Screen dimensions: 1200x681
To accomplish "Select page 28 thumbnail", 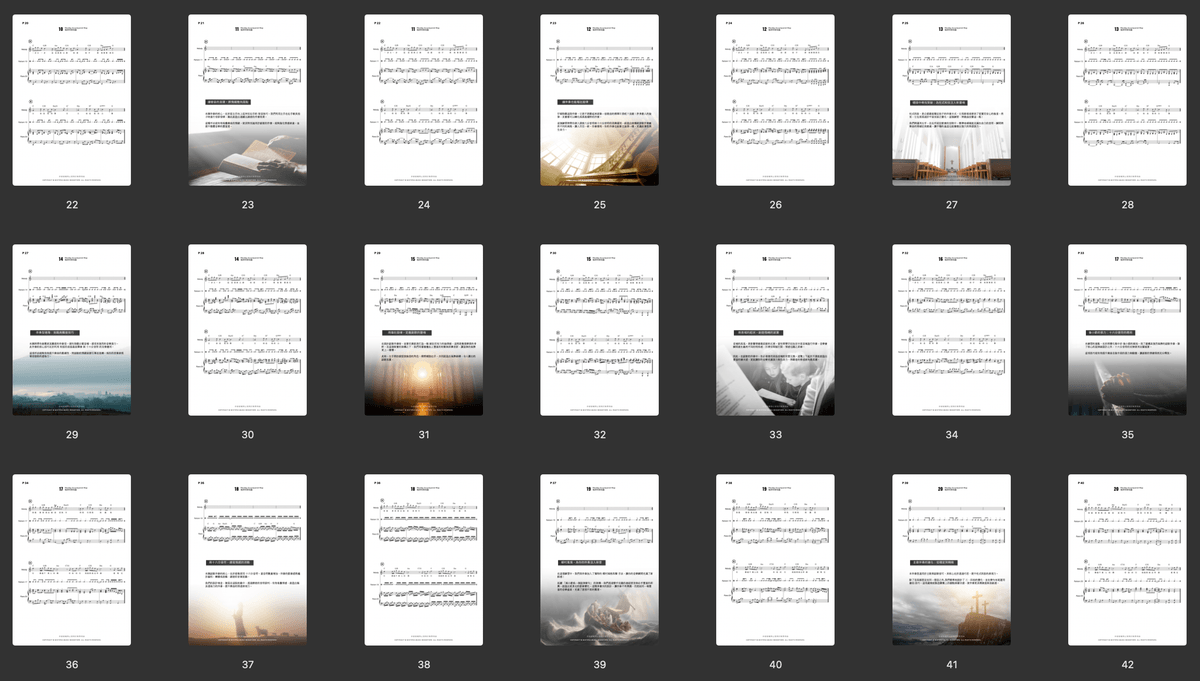I will [x=1128, y=100].
